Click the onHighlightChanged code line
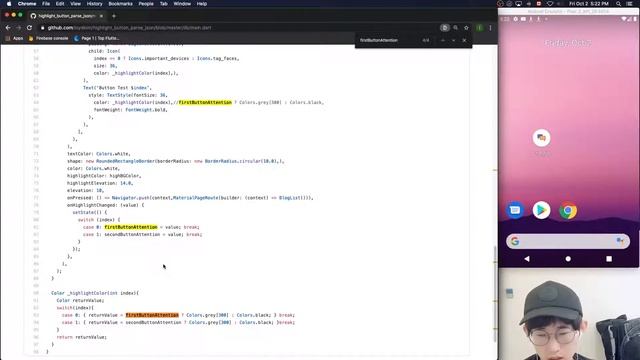 (x=105, y=205)
